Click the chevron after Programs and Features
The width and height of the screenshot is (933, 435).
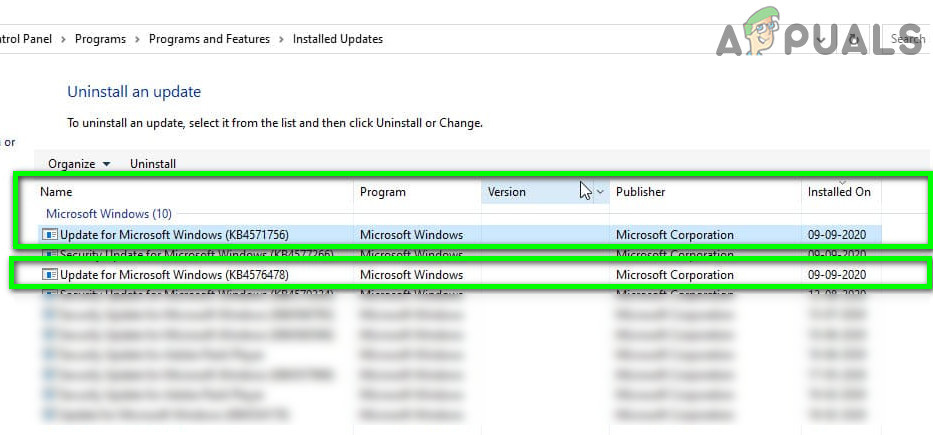tap(281, 39)
